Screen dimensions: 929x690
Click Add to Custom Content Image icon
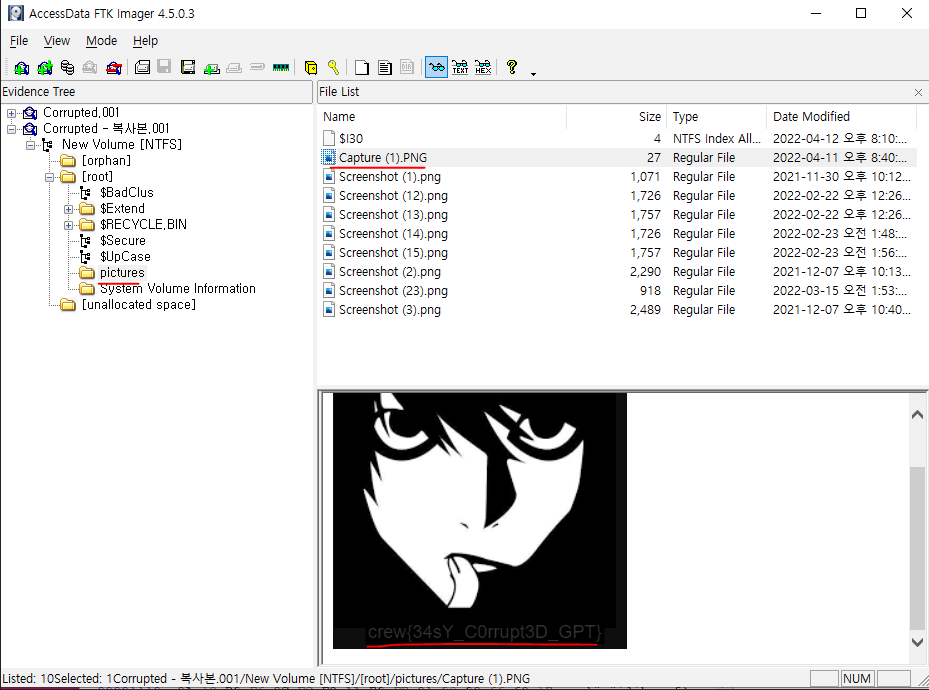pyautogui.click(x=212, y=68)
